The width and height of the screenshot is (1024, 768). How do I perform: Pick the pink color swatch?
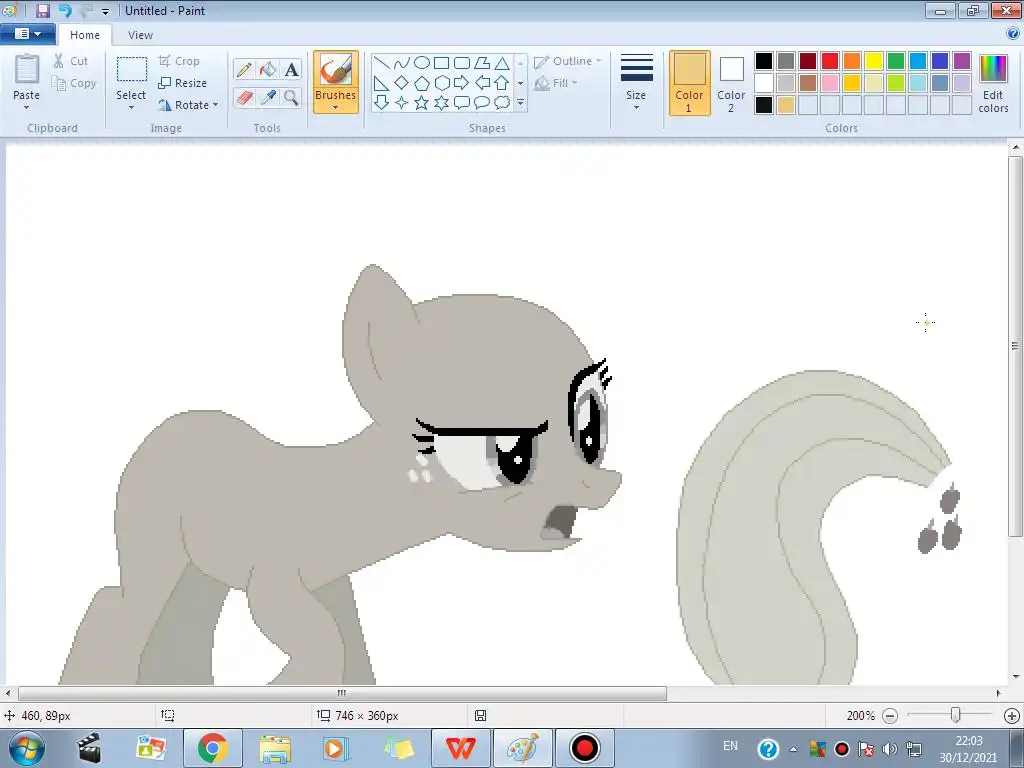click(x=830, y=83)
